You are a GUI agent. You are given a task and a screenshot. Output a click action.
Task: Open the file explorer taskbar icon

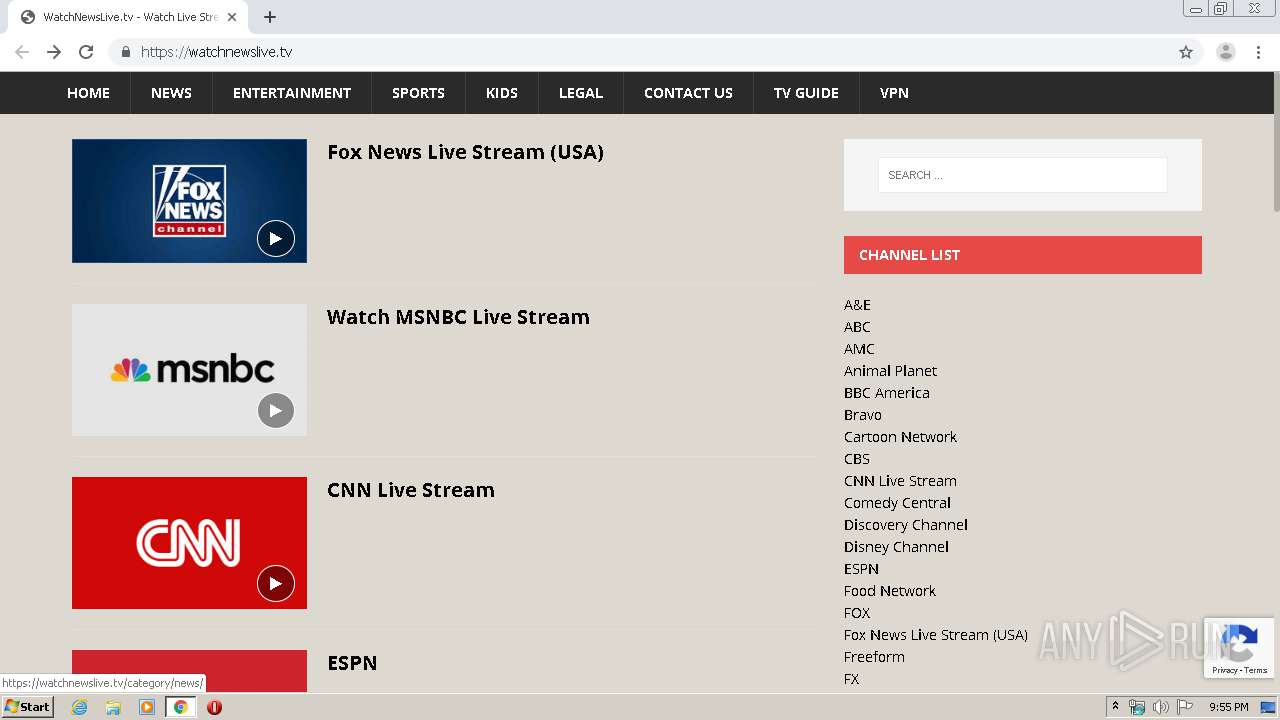tap(113, 707)
